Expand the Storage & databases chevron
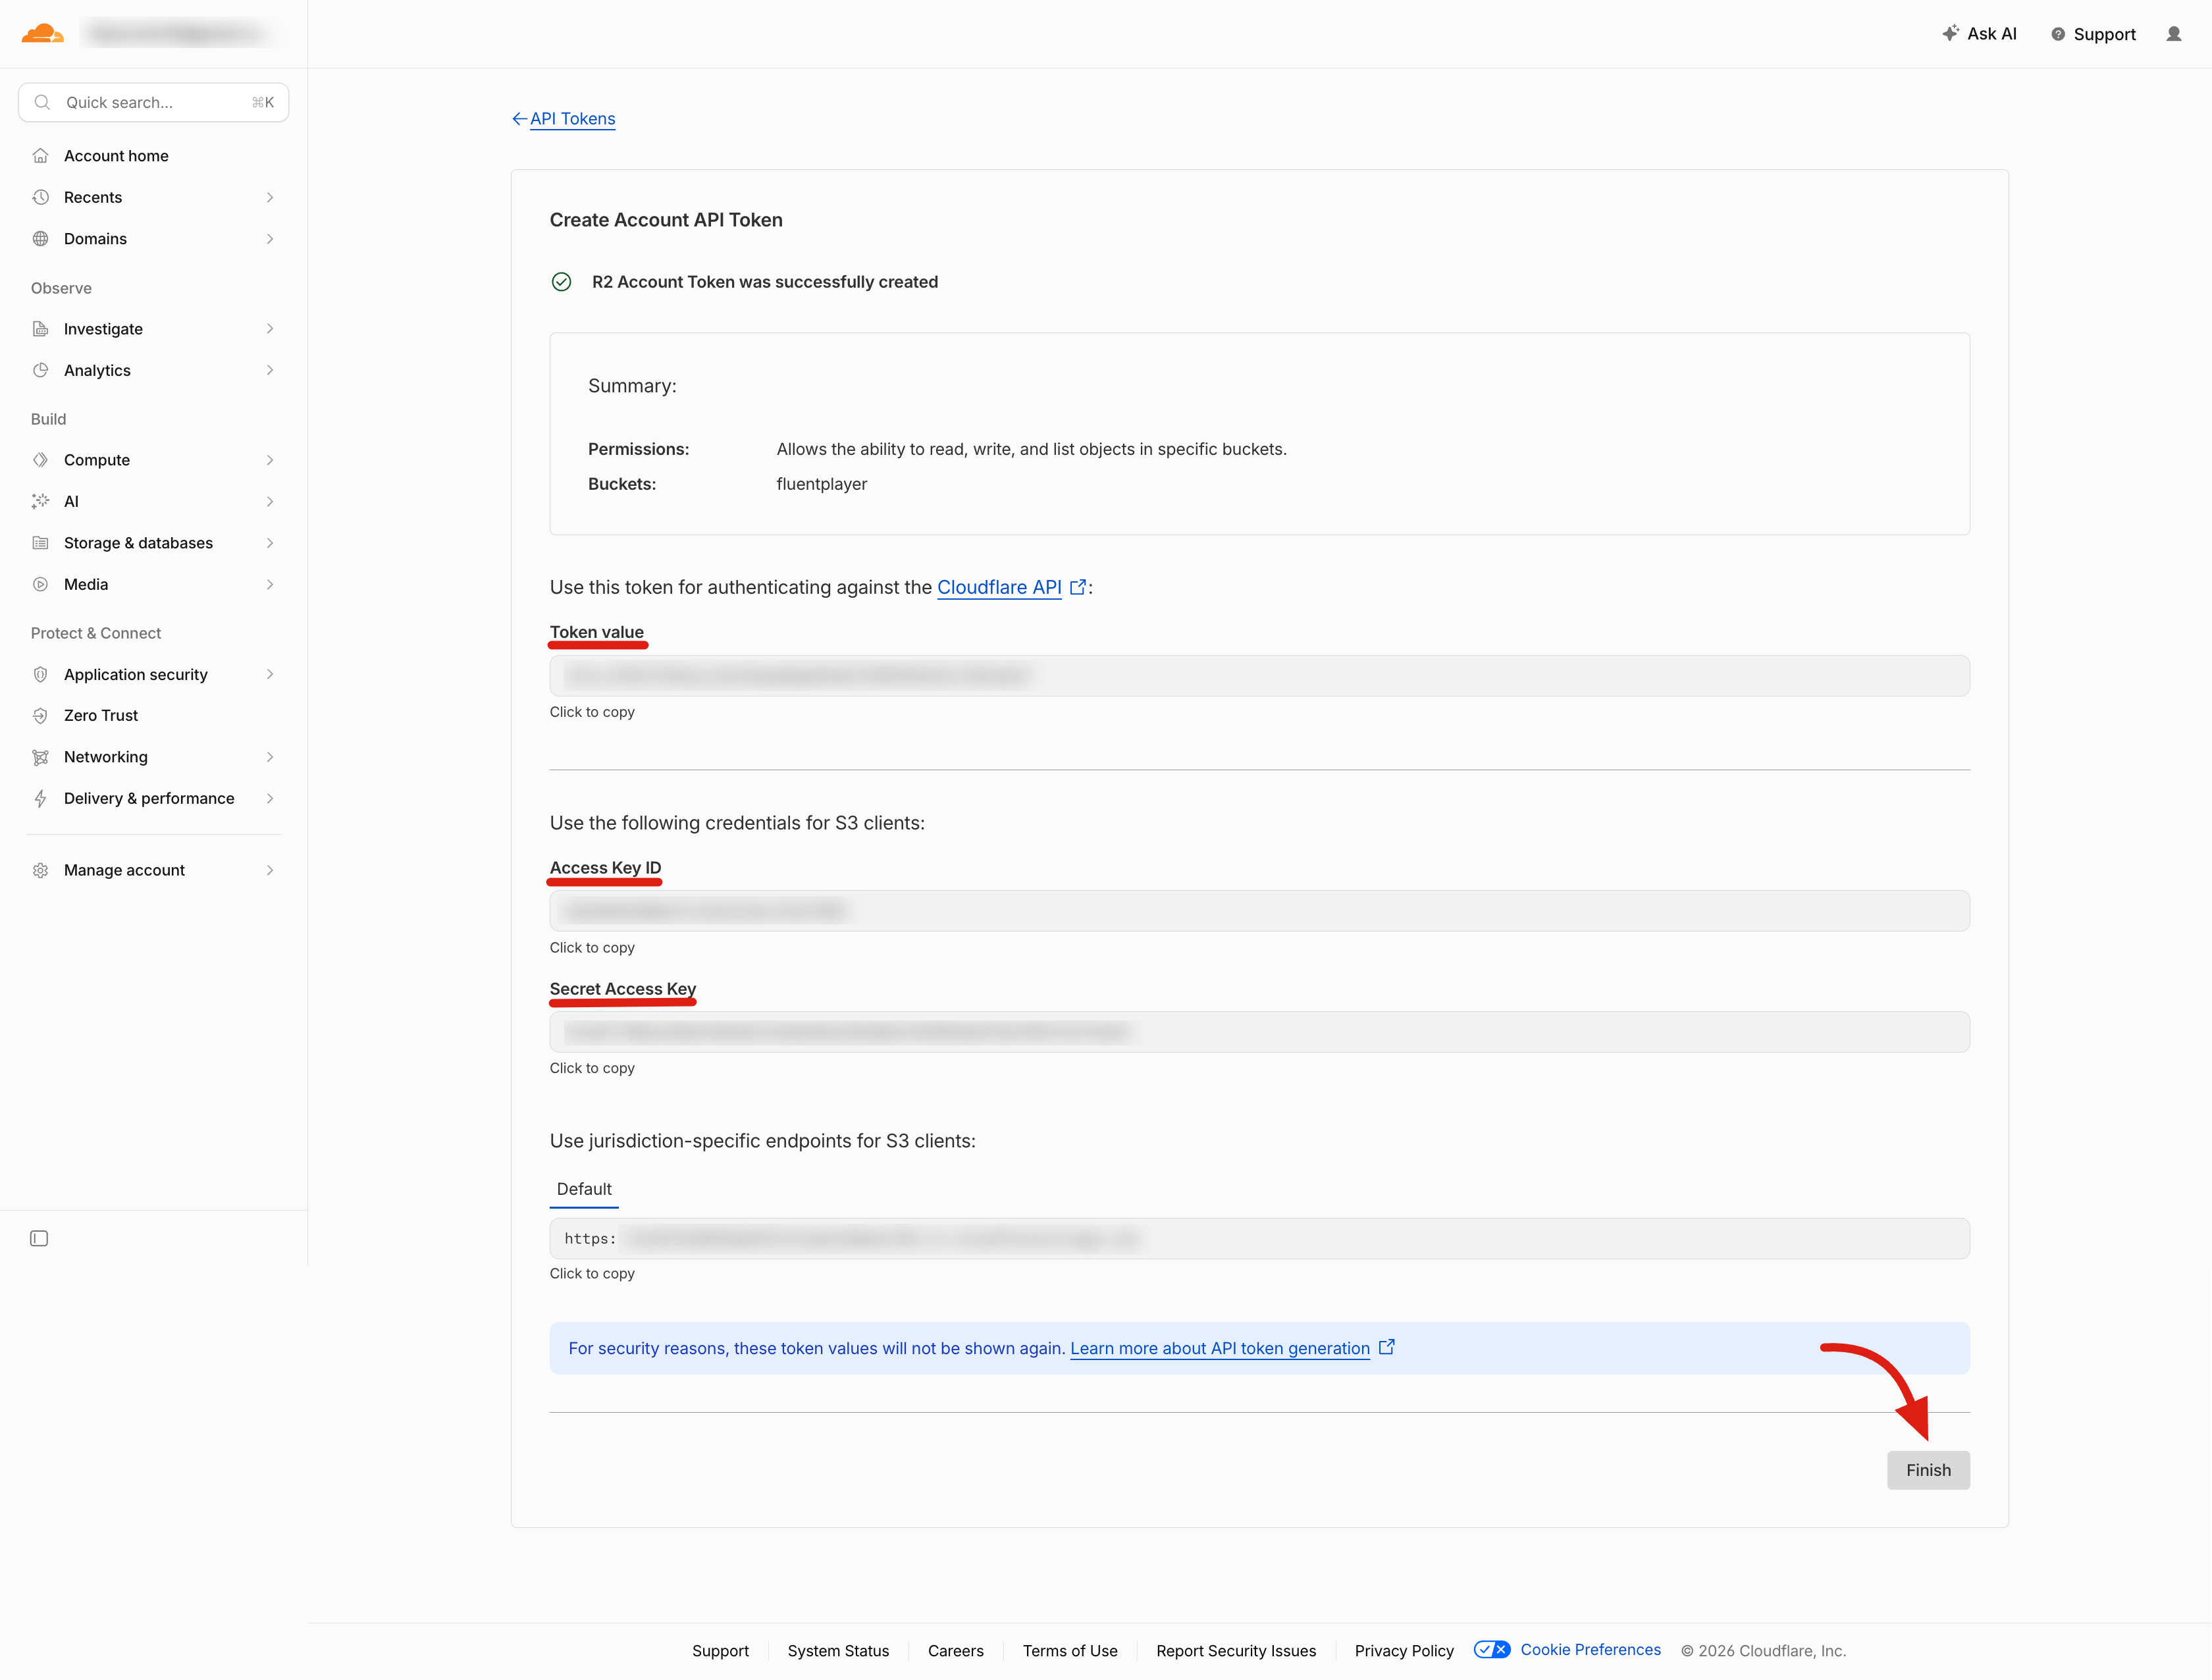 click(270, 543)
